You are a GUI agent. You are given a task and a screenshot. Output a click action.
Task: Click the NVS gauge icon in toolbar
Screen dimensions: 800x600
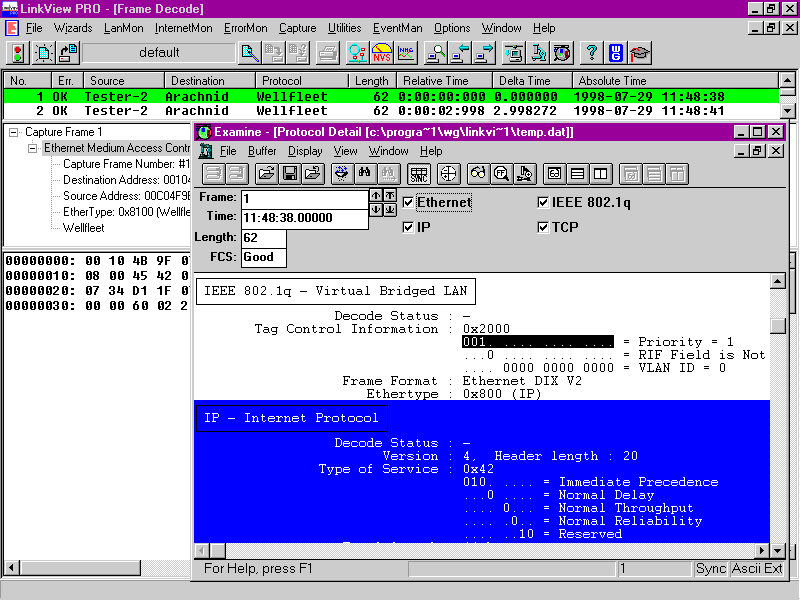click(x=381, y=52)
